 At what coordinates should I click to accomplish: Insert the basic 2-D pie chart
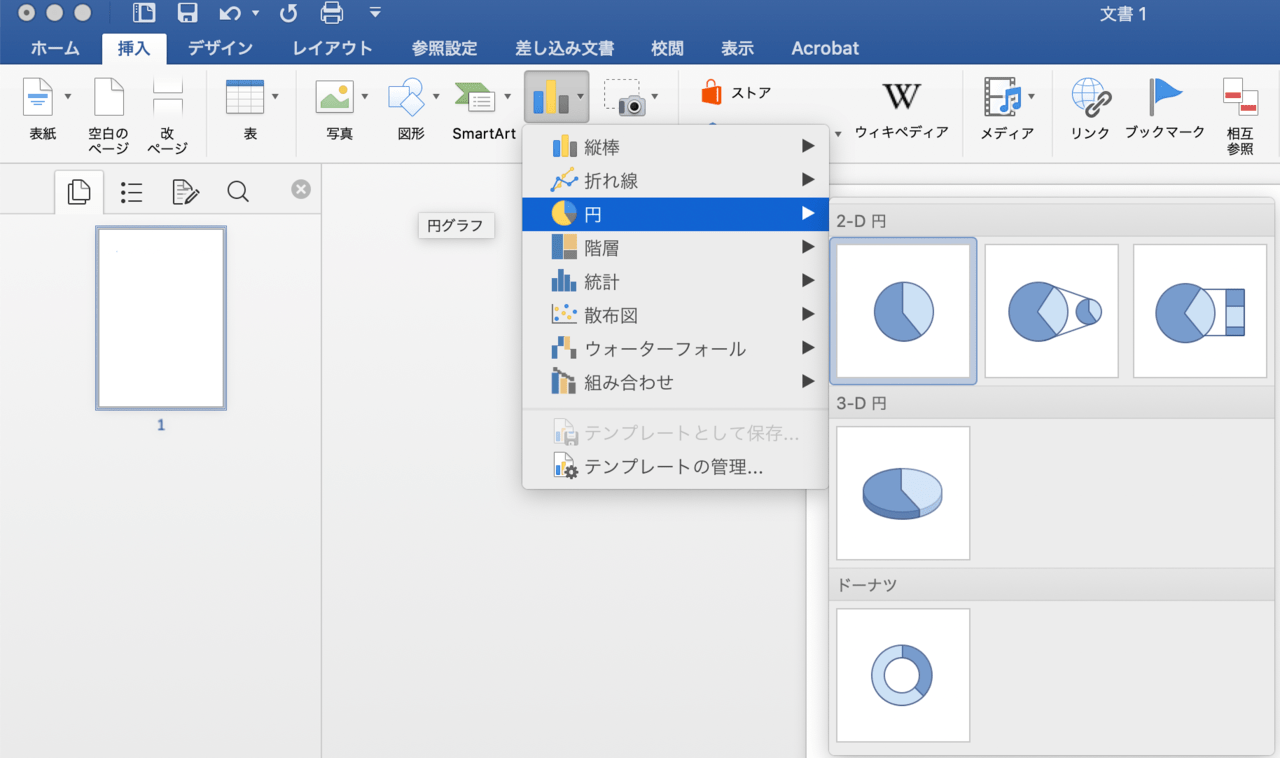pos(903,311)
